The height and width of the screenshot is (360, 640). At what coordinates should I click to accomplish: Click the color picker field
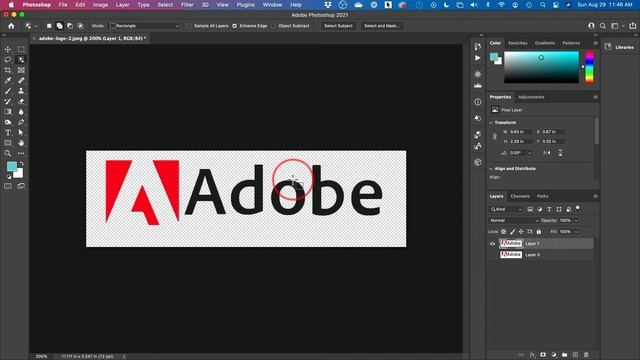click(541, 67)
